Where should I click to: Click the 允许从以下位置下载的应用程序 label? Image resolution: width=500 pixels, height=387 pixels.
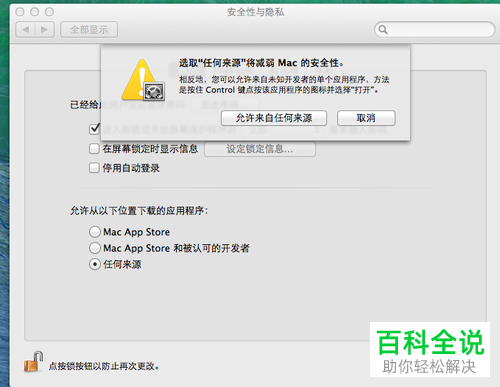(139, 211)
